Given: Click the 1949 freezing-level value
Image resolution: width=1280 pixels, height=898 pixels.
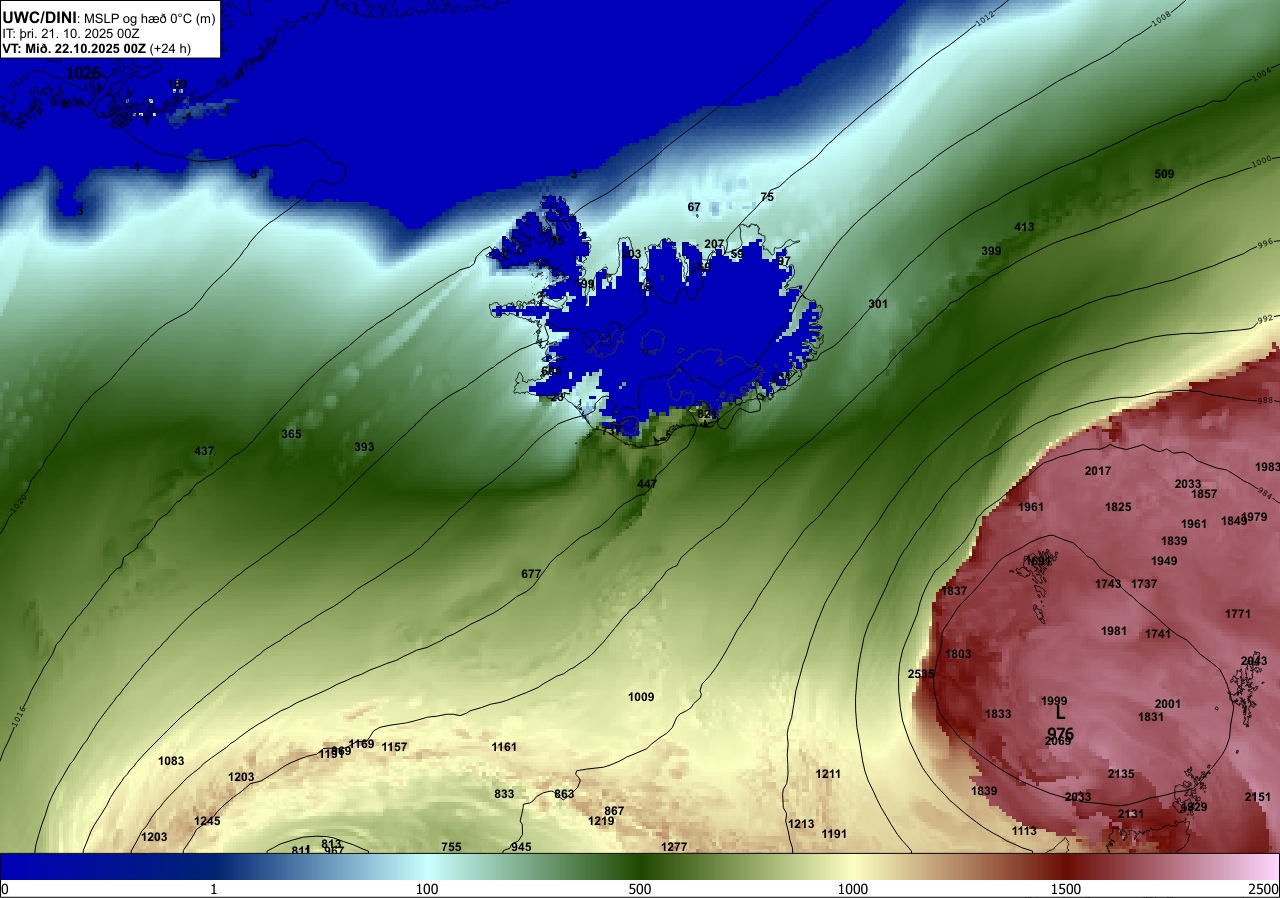Looking at the screenshot, I should (x=1164, y=561).
